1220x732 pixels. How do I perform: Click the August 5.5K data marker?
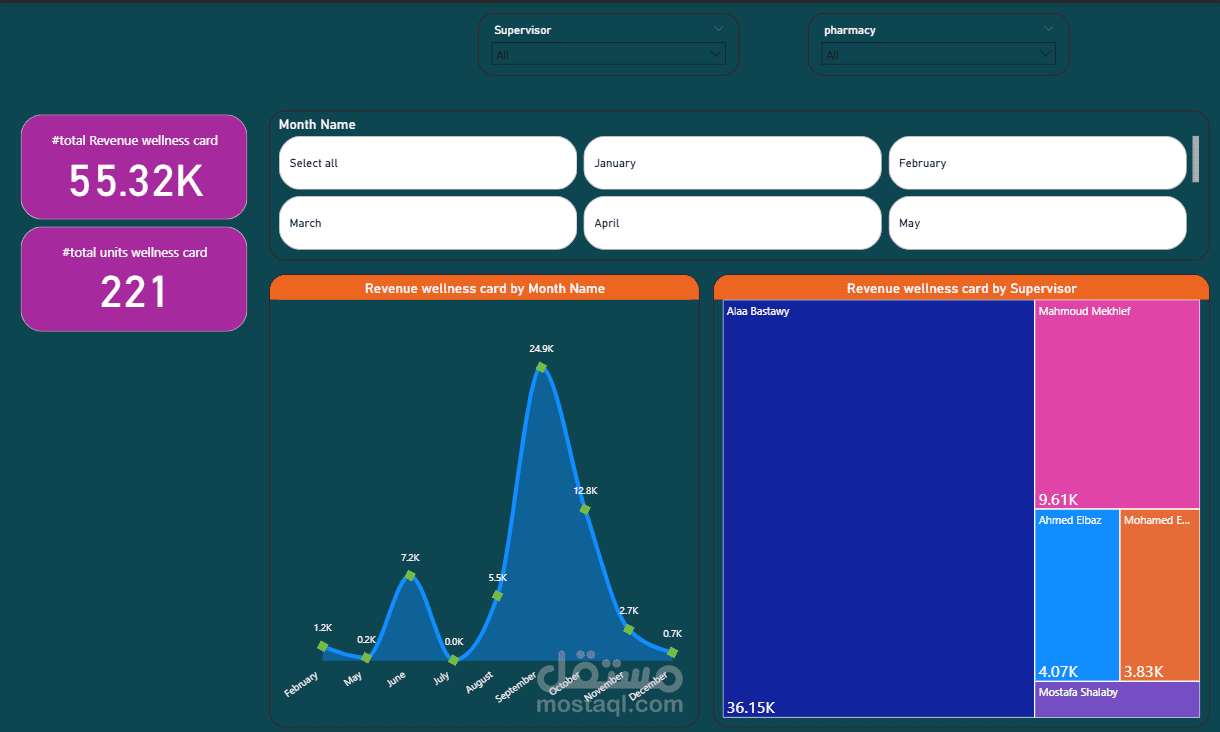click(x=497, y=596)
